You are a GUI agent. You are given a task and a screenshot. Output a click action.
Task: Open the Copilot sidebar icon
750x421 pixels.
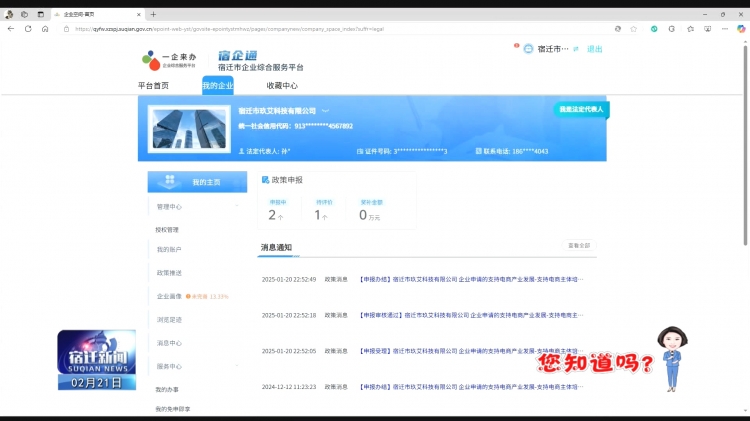[x=741, y=29]
